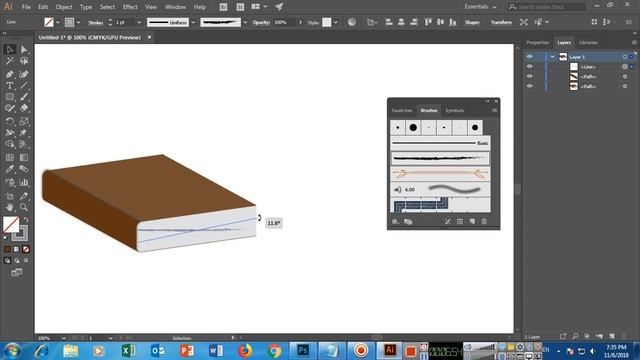This screenshot has height=360, width=640.
Task: Click Remove Brush Stroke icon in Brushes panel
Action: [448, 221]
